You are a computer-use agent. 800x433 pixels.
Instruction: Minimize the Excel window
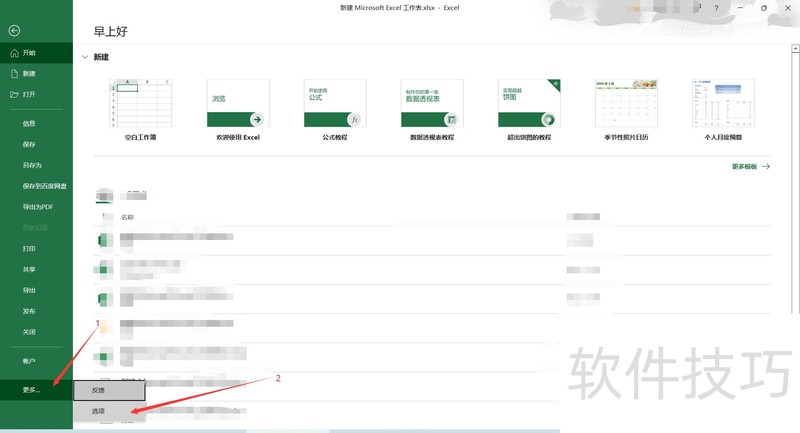(740, 8)
